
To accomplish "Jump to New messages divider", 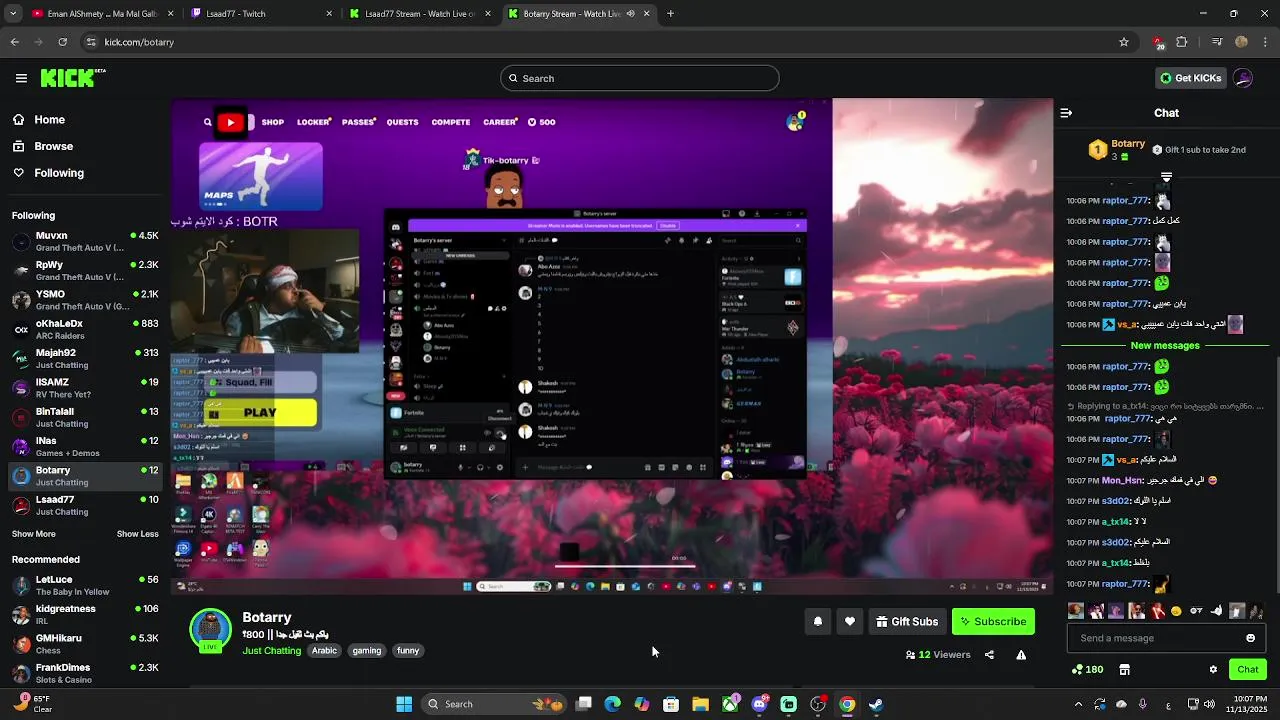I will tap(1165, 346).
